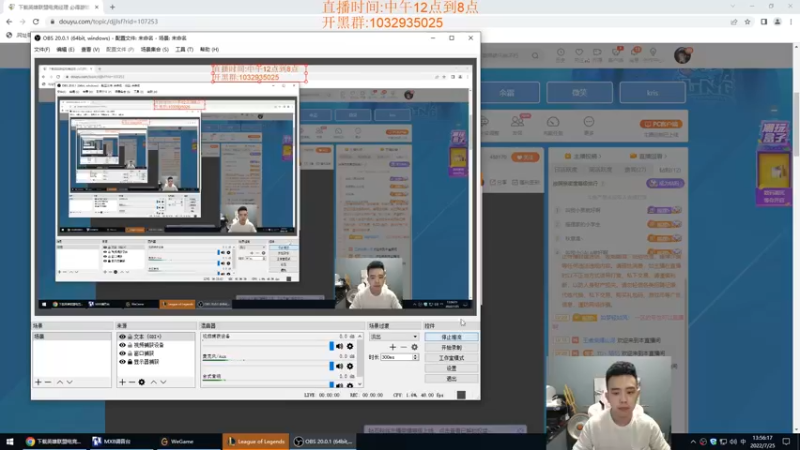Remove selected source with minus icon
The height and width of the screenshot is (450, 800).
[132, 382]
